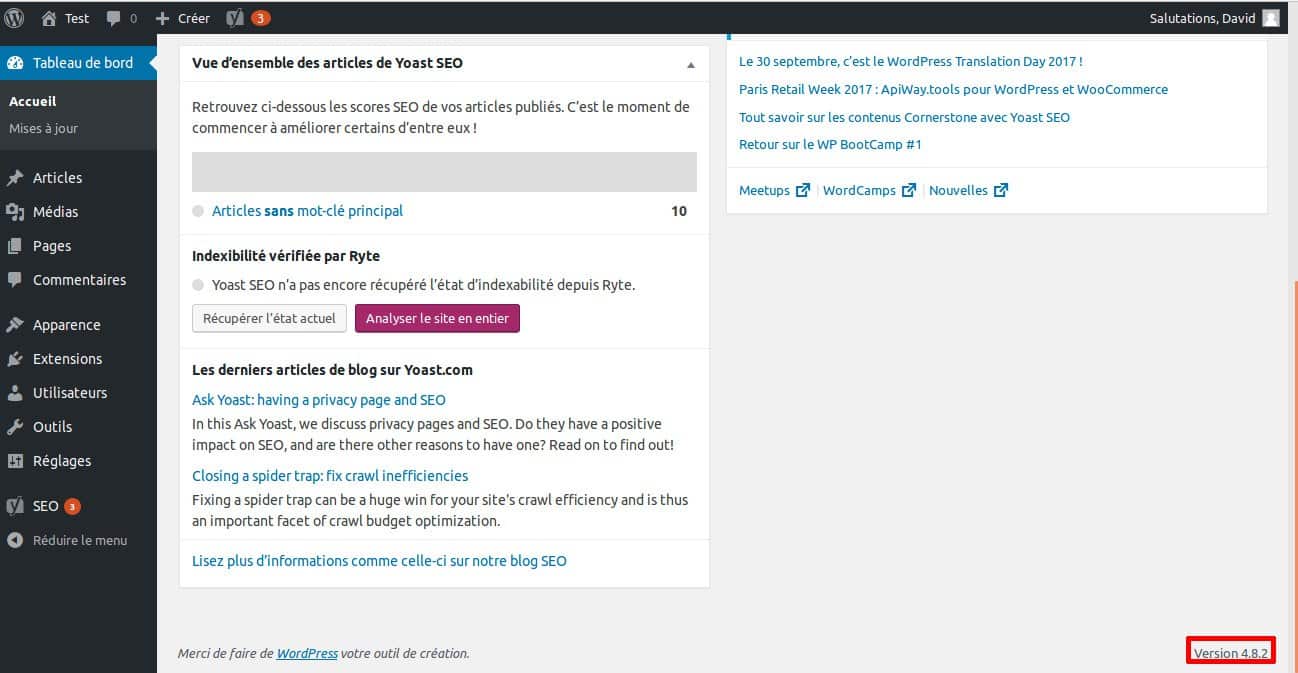This screenshot has height=673, width=1298.
Task: Open the Version 4.8.2 link
Action: coord(1230,650)
